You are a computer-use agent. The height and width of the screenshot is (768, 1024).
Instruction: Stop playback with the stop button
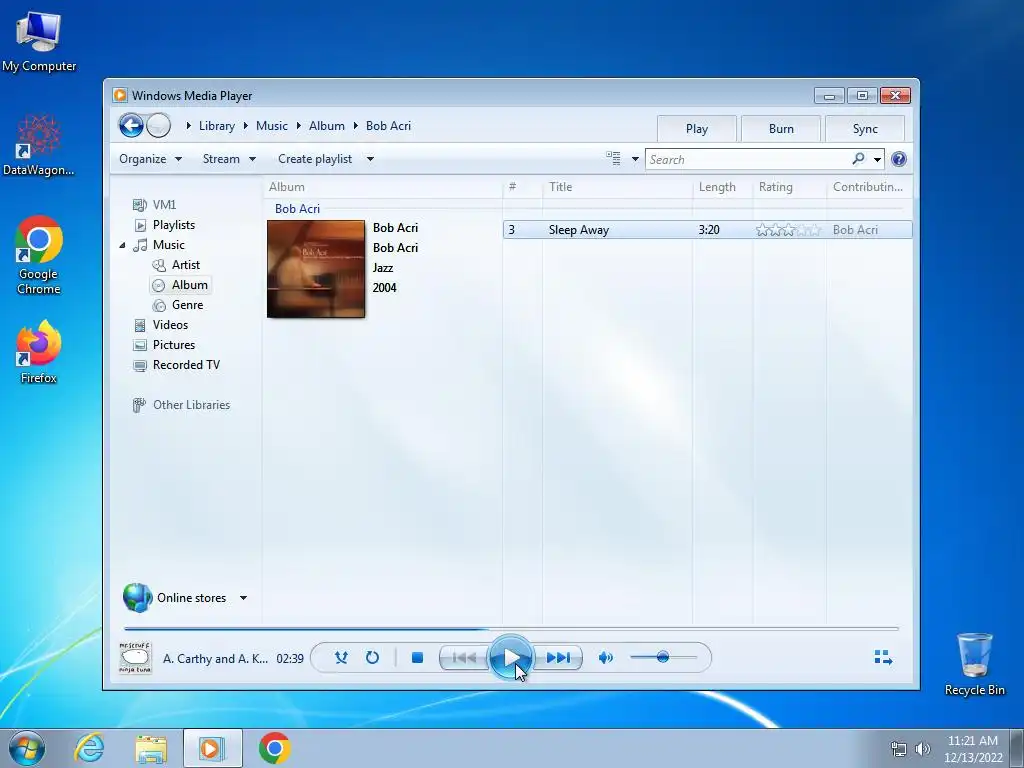click(x=417, y=658)
